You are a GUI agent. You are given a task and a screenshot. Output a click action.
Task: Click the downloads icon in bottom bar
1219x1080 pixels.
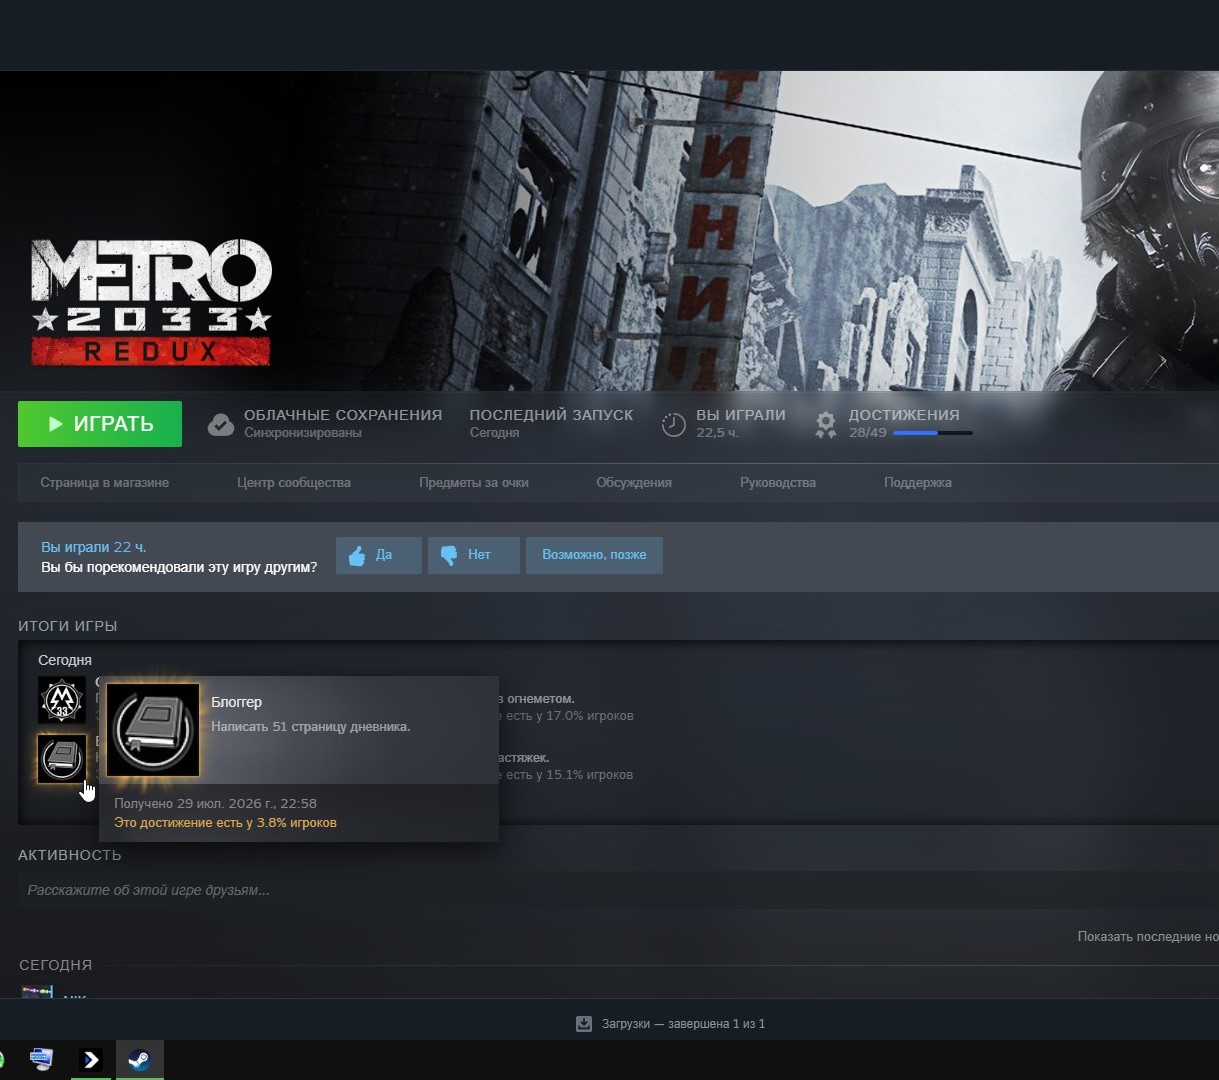pyautogui.click(x=584, y=1024)
